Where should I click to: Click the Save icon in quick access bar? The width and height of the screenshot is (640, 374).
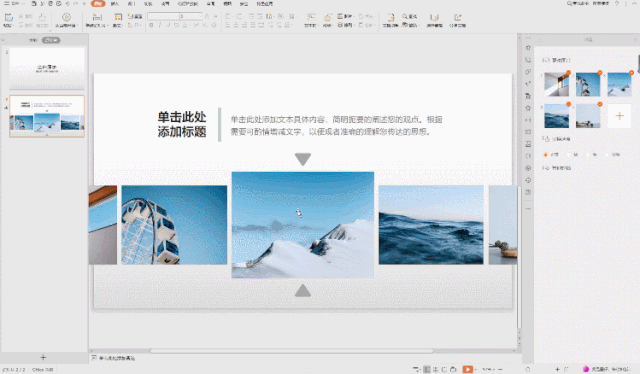34,4
